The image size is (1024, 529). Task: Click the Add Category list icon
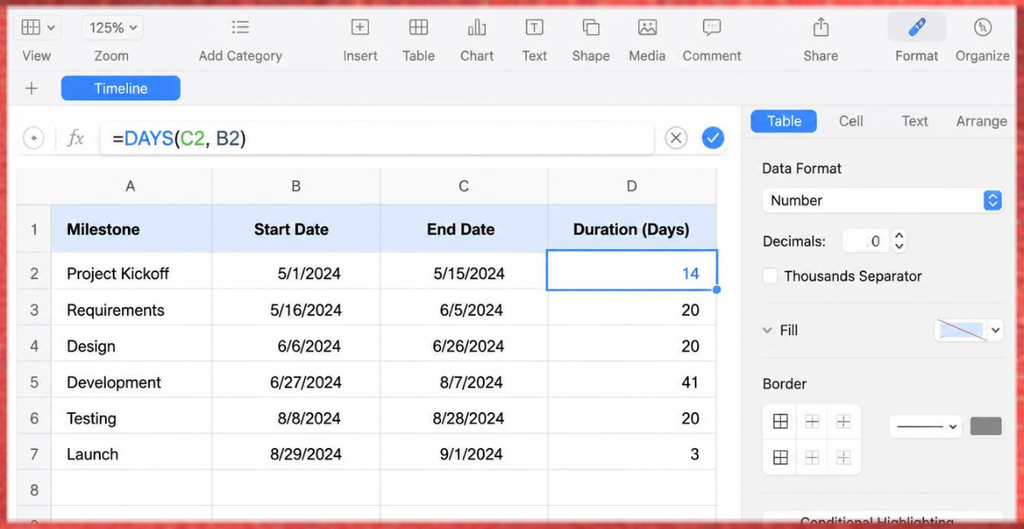[x=240, y=27]
